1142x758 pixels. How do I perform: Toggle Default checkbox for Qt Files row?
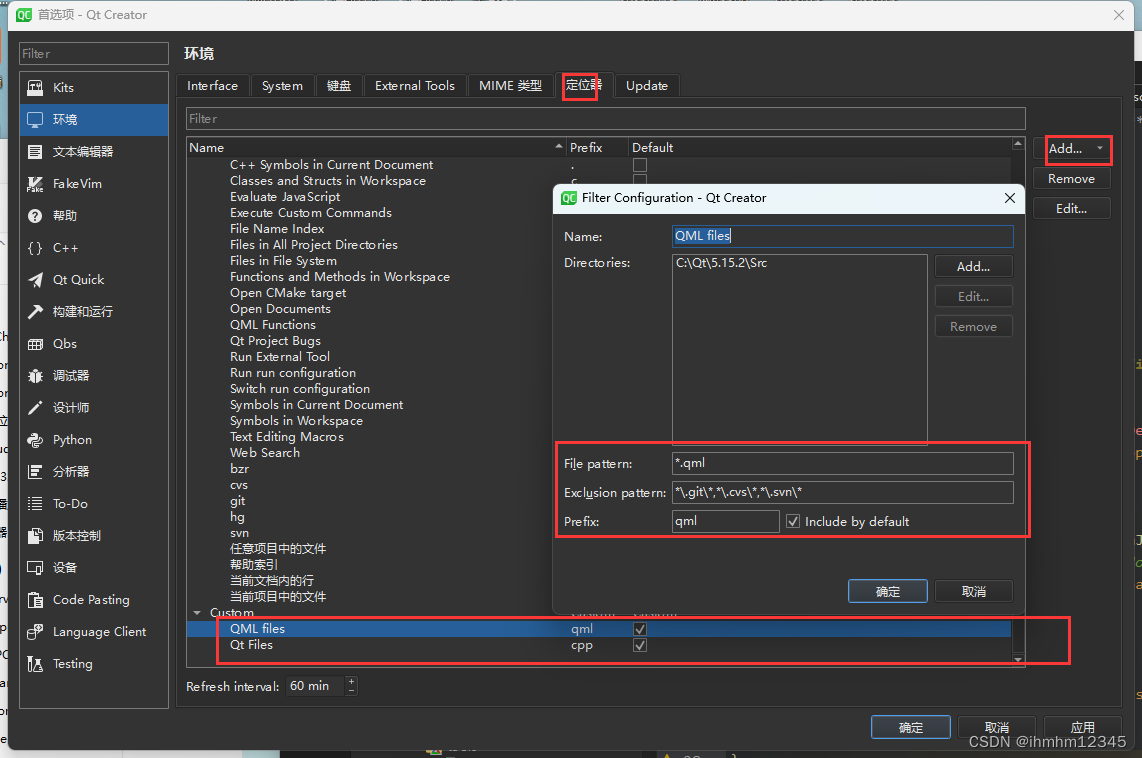point(639,645)
